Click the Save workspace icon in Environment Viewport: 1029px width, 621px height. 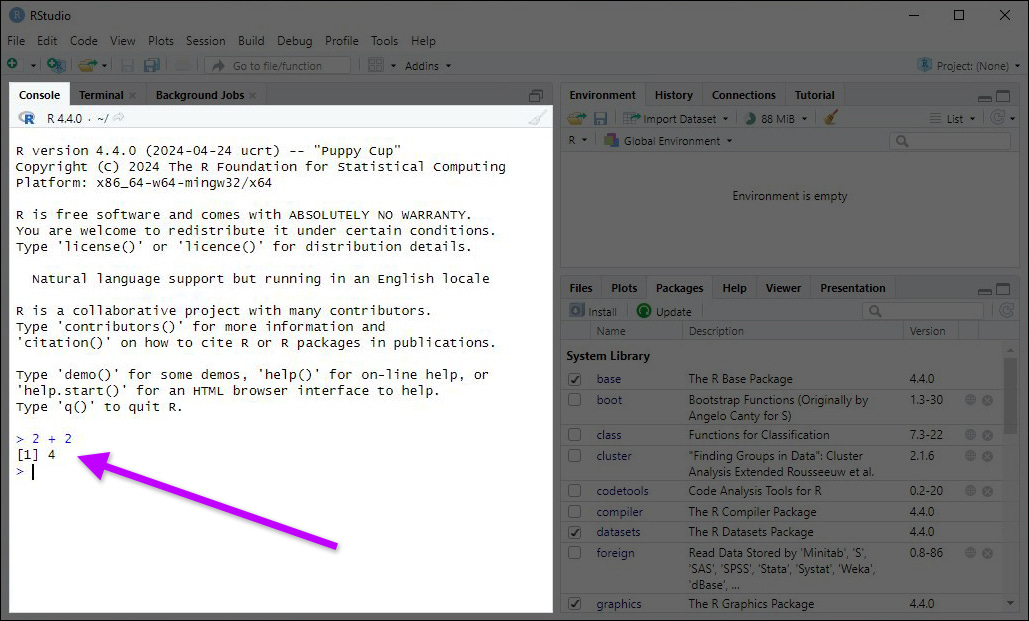tap(600, 118)
